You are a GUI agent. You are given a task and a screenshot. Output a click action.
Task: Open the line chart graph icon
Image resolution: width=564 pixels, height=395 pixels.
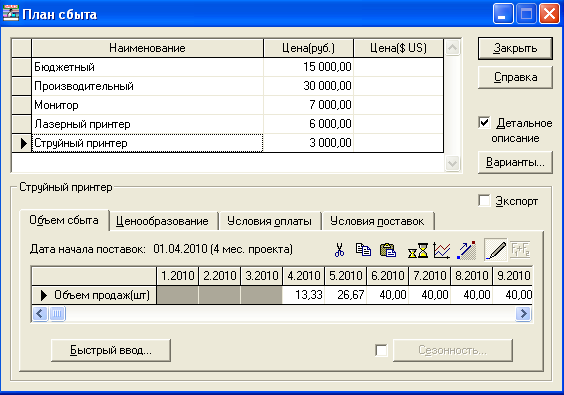442,250
